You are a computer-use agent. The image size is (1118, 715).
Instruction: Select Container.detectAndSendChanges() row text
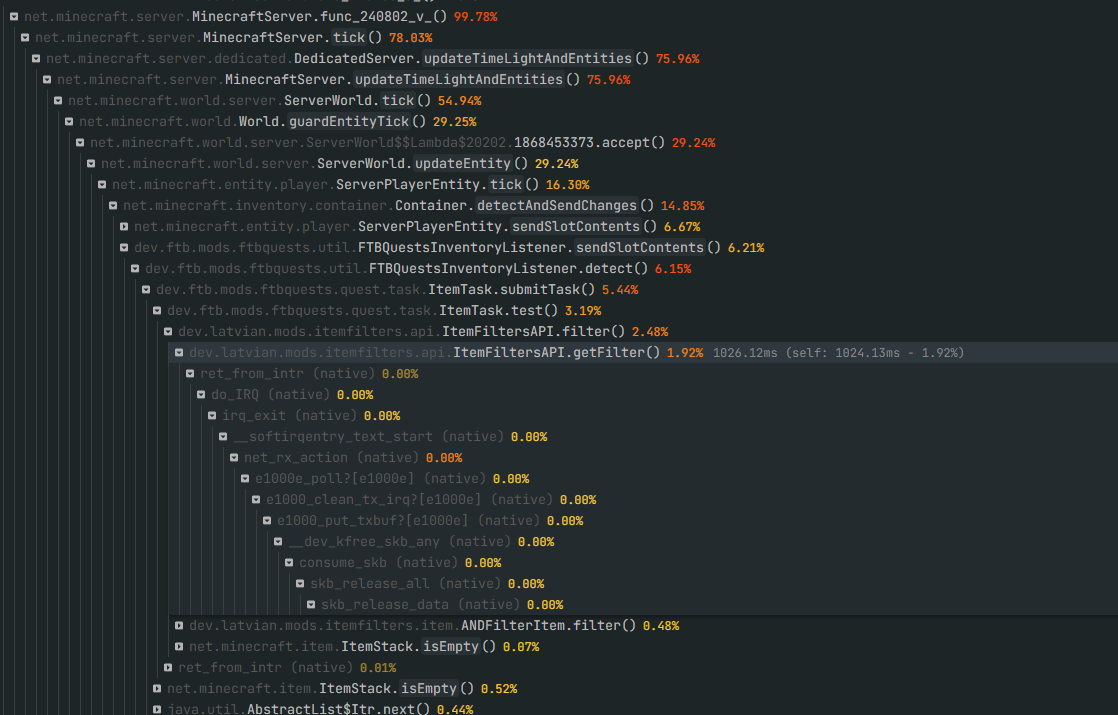pos(388,205)
